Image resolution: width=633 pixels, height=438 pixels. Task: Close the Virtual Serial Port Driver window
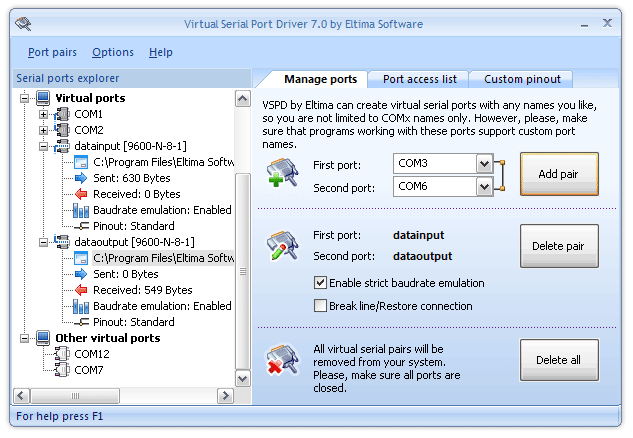coord(608,23)
